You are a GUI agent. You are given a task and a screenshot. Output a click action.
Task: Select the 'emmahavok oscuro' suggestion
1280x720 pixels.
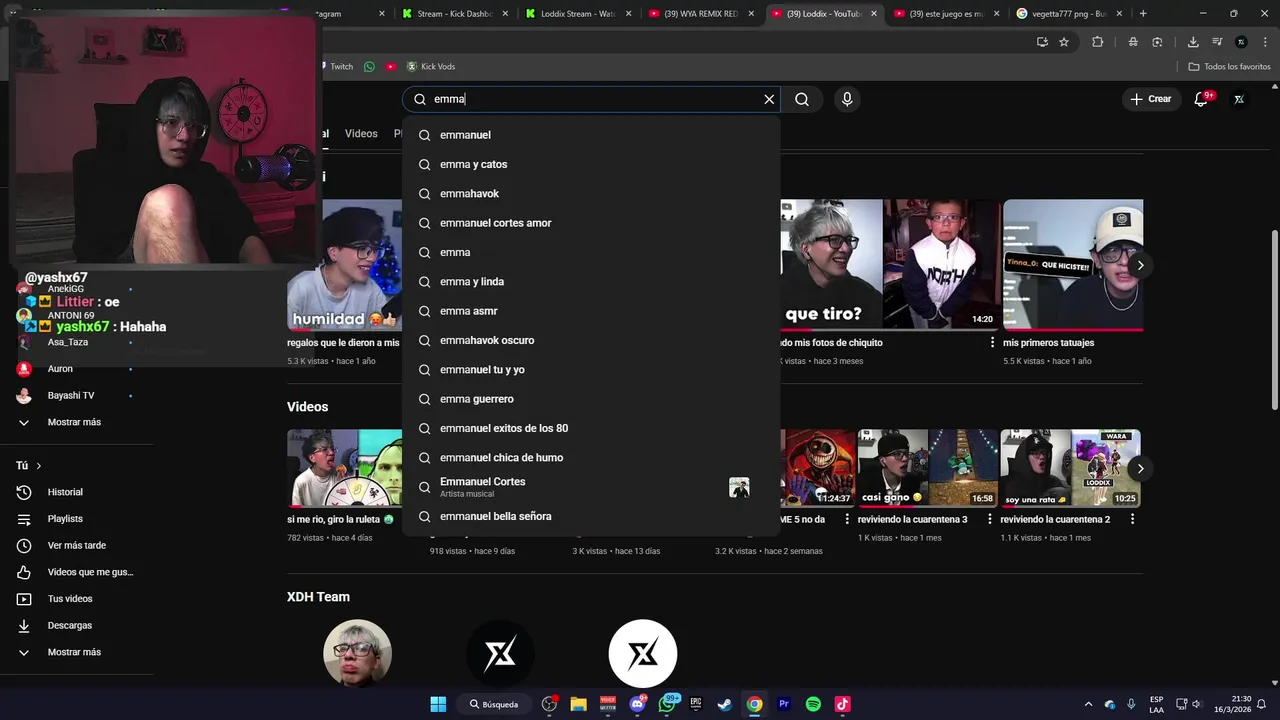[x=591, y=340]
